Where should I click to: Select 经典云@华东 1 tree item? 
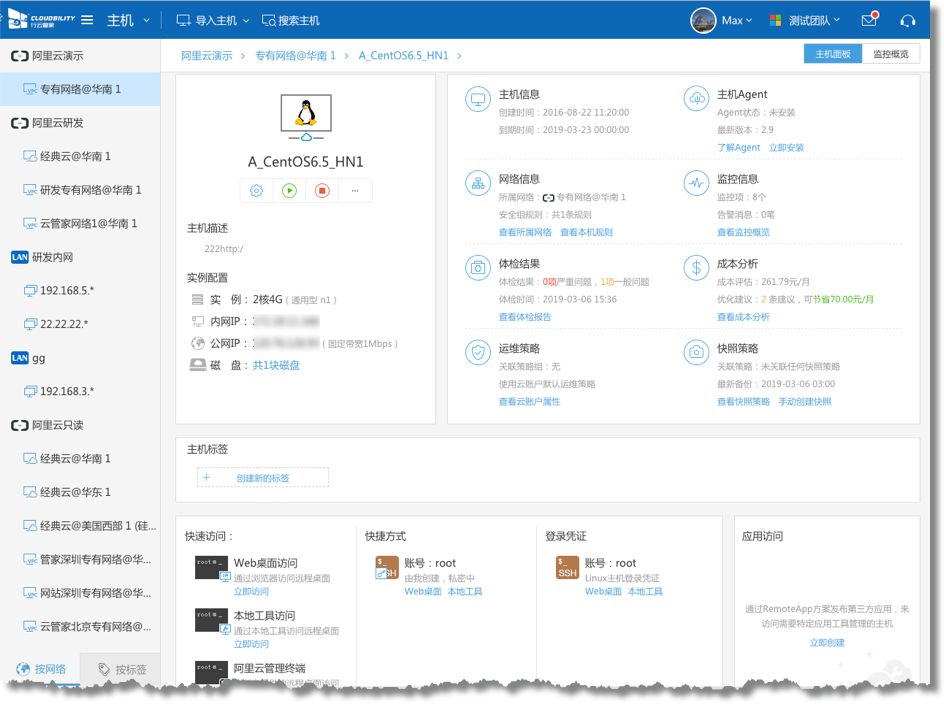80,492
